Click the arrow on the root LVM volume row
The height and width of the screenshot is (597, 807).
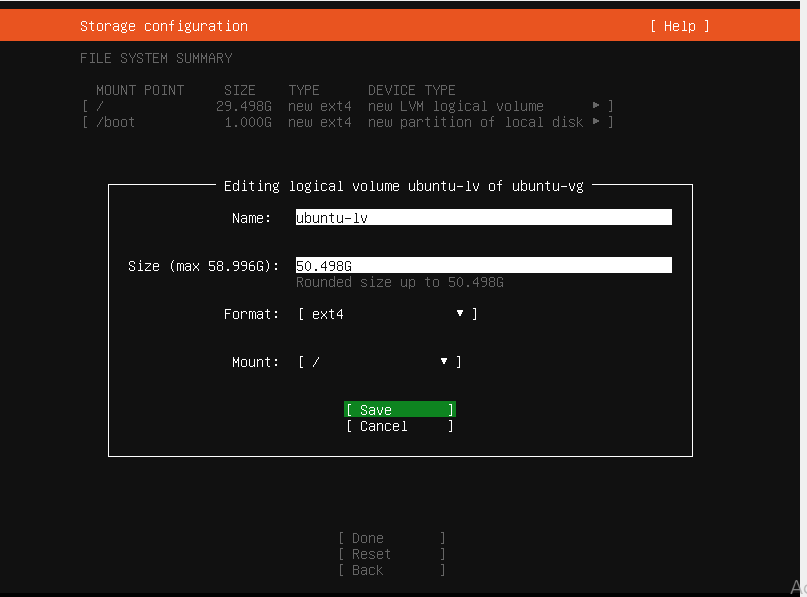597,106
